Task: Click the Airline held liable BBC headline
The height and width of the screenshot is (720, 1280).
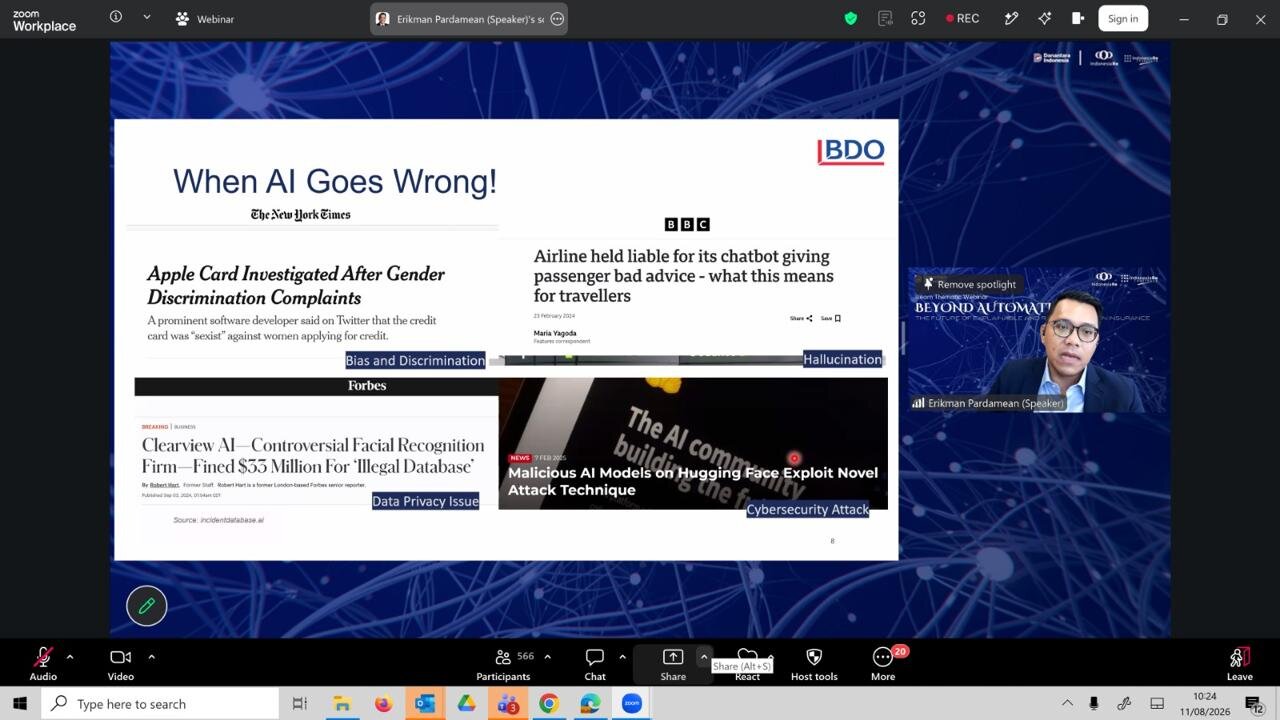Action: click(683, 276)
